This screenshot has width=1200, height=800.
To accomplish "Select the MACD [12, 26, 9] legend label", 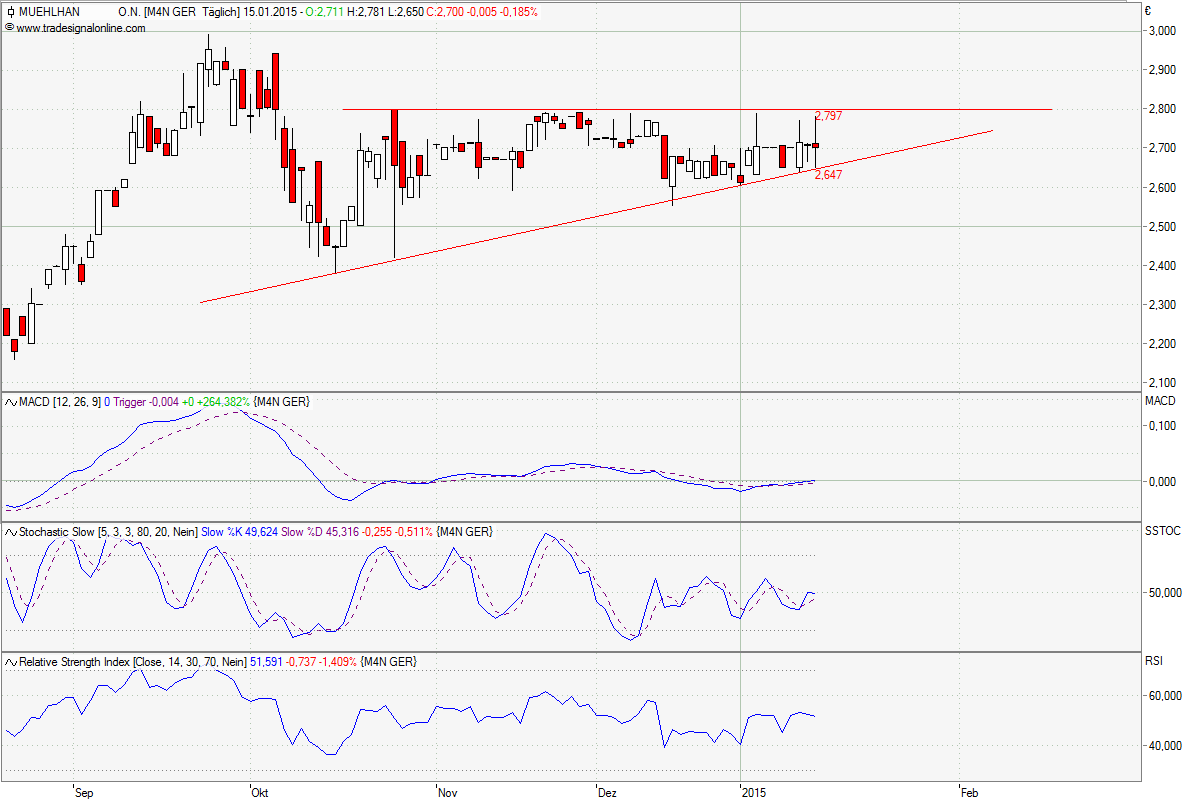I will (60, 402).
